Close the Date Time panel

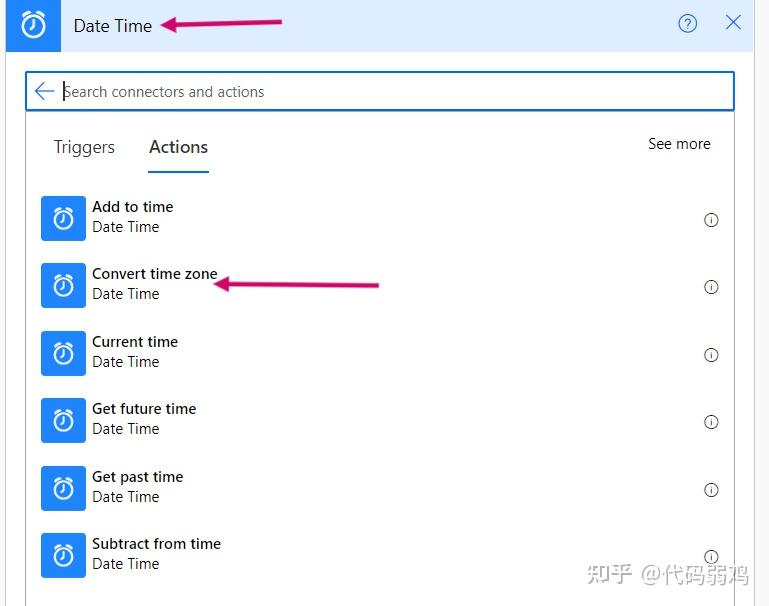click(733, 22)
